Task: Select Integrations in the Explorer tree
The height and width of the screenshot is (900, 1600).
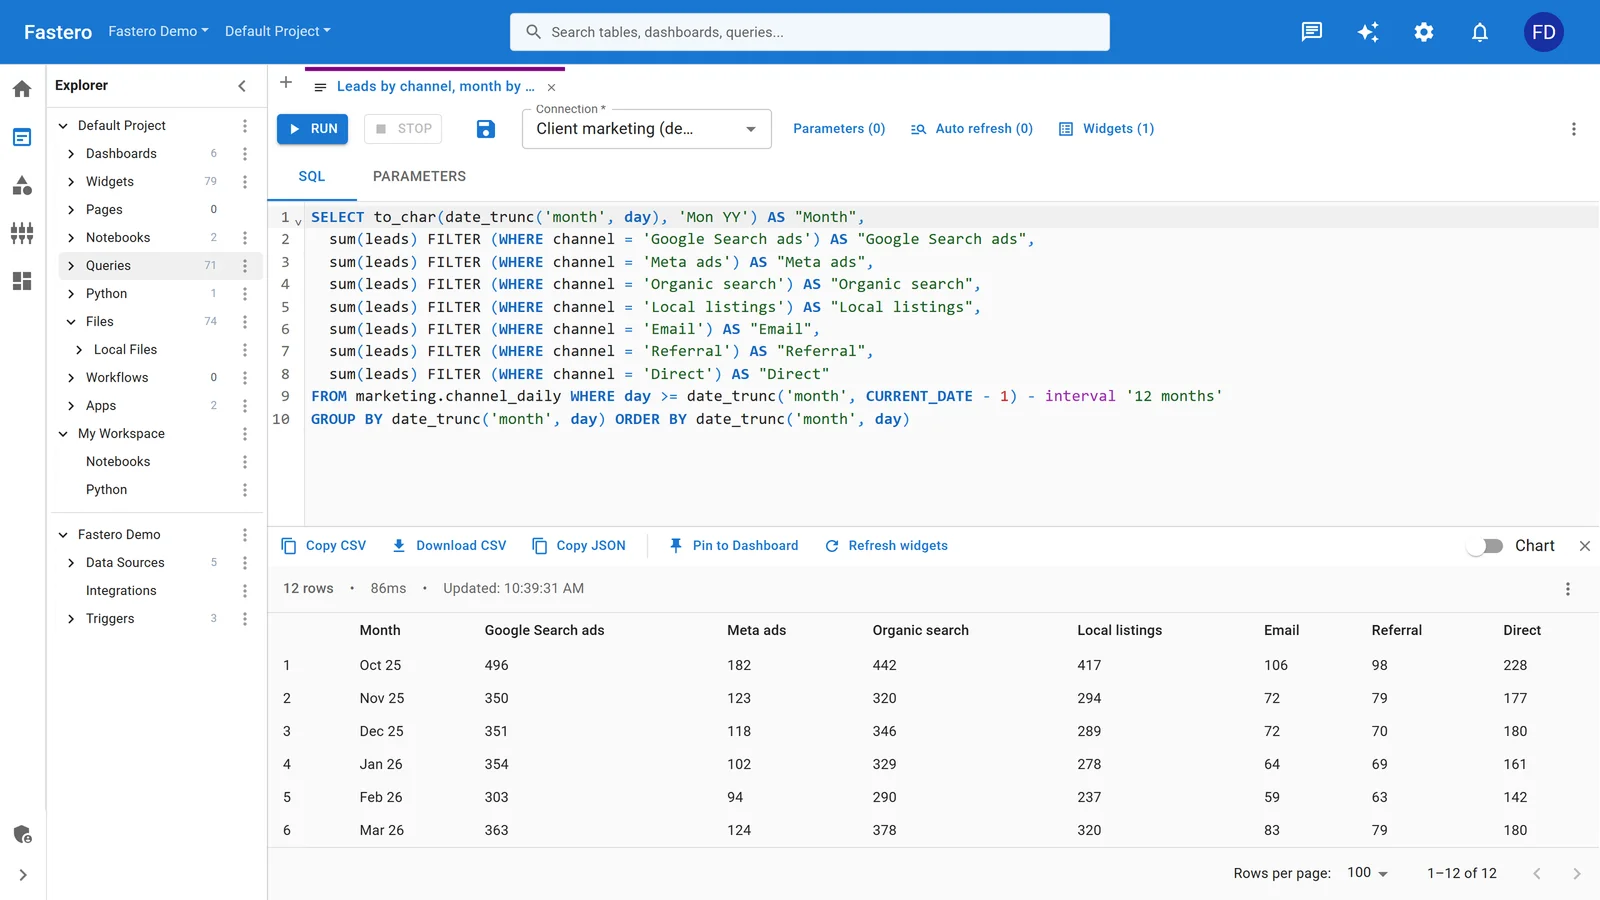Action: [x=121, y=591]
